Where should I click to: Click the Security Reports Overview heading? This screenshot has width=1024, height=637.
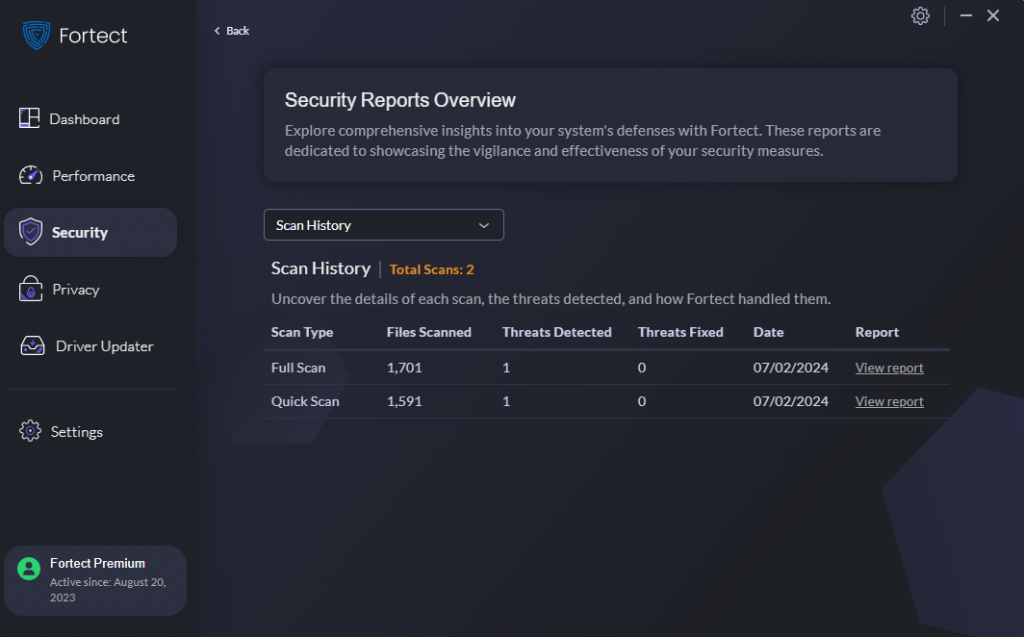pyautogui.click(x=400, y=100)
